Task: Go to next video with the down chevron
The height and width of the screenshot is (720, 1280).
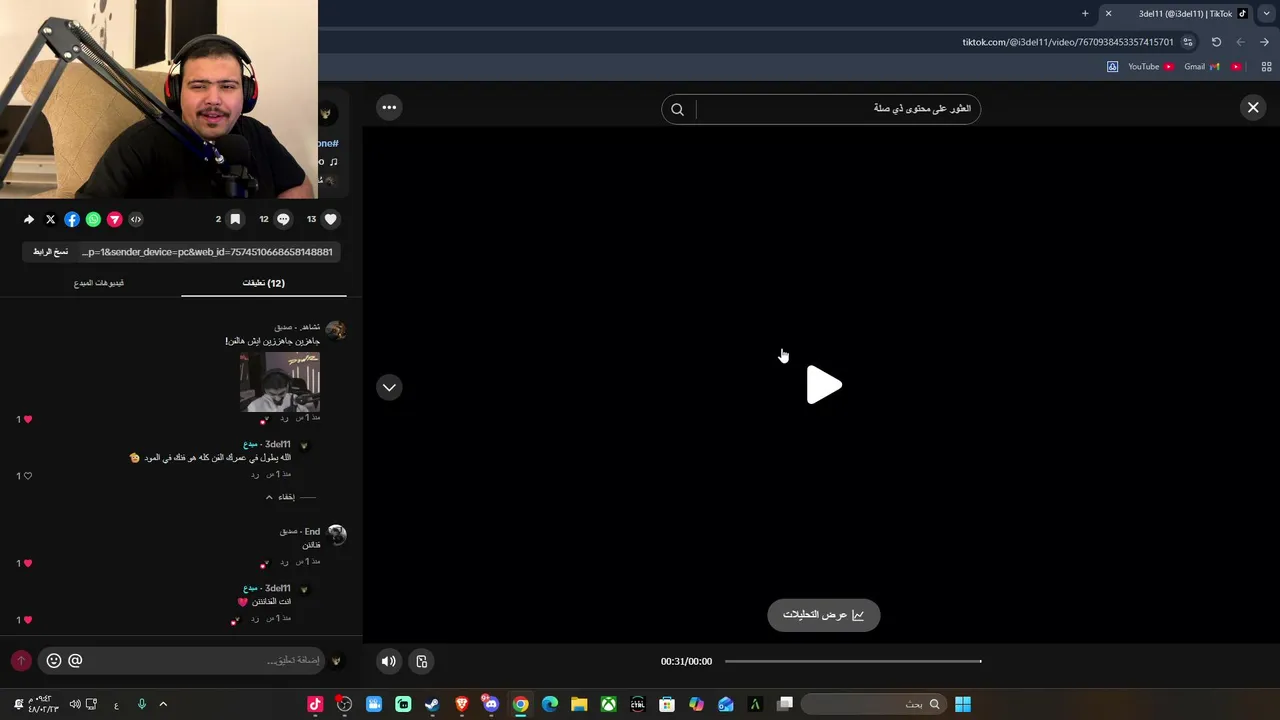Action: pos(389,387)
